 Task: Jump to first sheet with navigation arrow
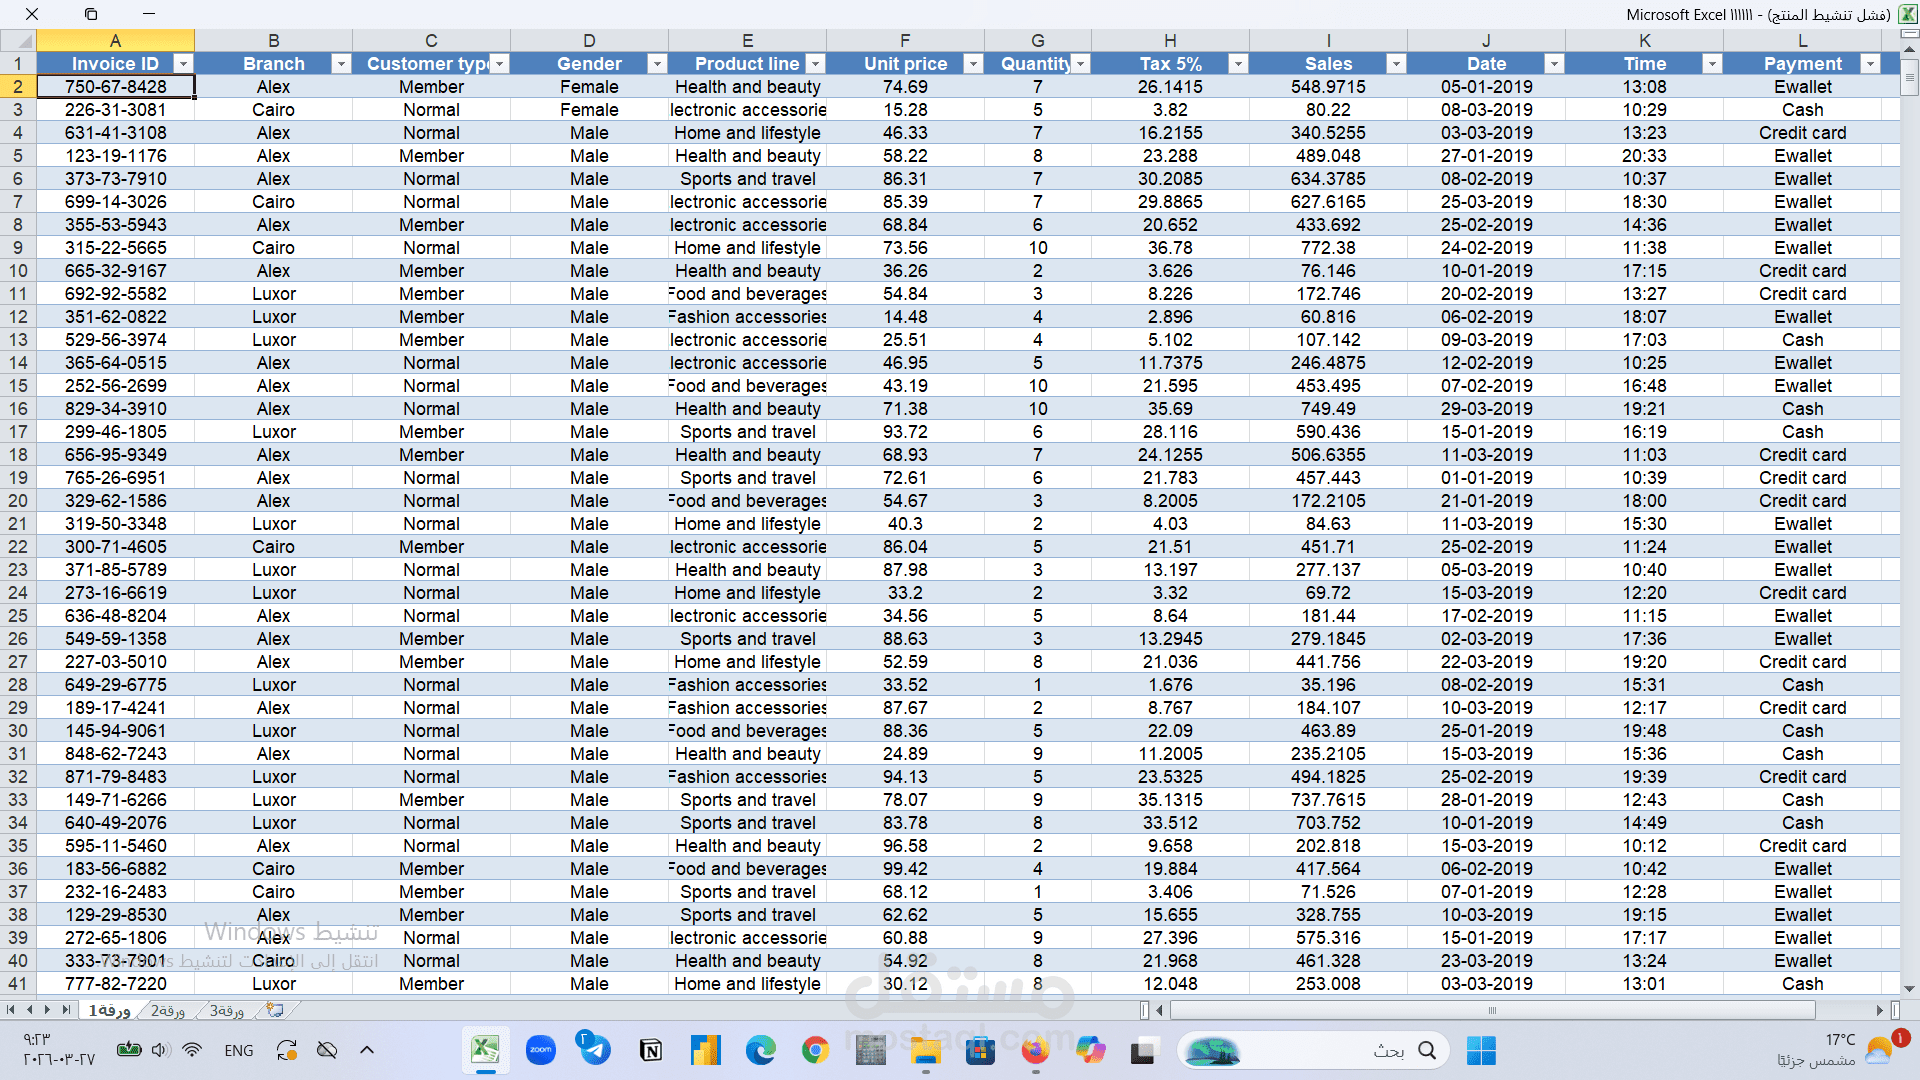[11, 1011]
